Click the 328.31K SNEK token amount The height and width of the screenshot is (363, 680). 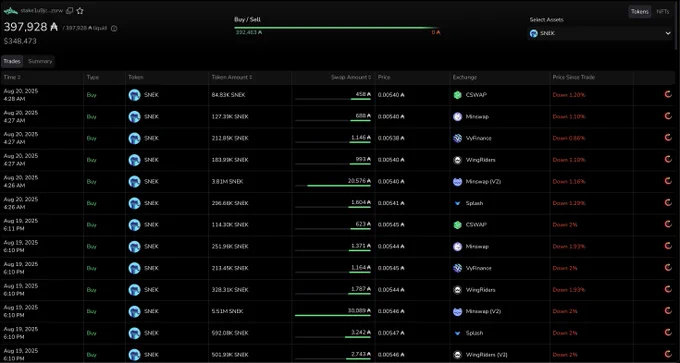(x=230, y=290)
